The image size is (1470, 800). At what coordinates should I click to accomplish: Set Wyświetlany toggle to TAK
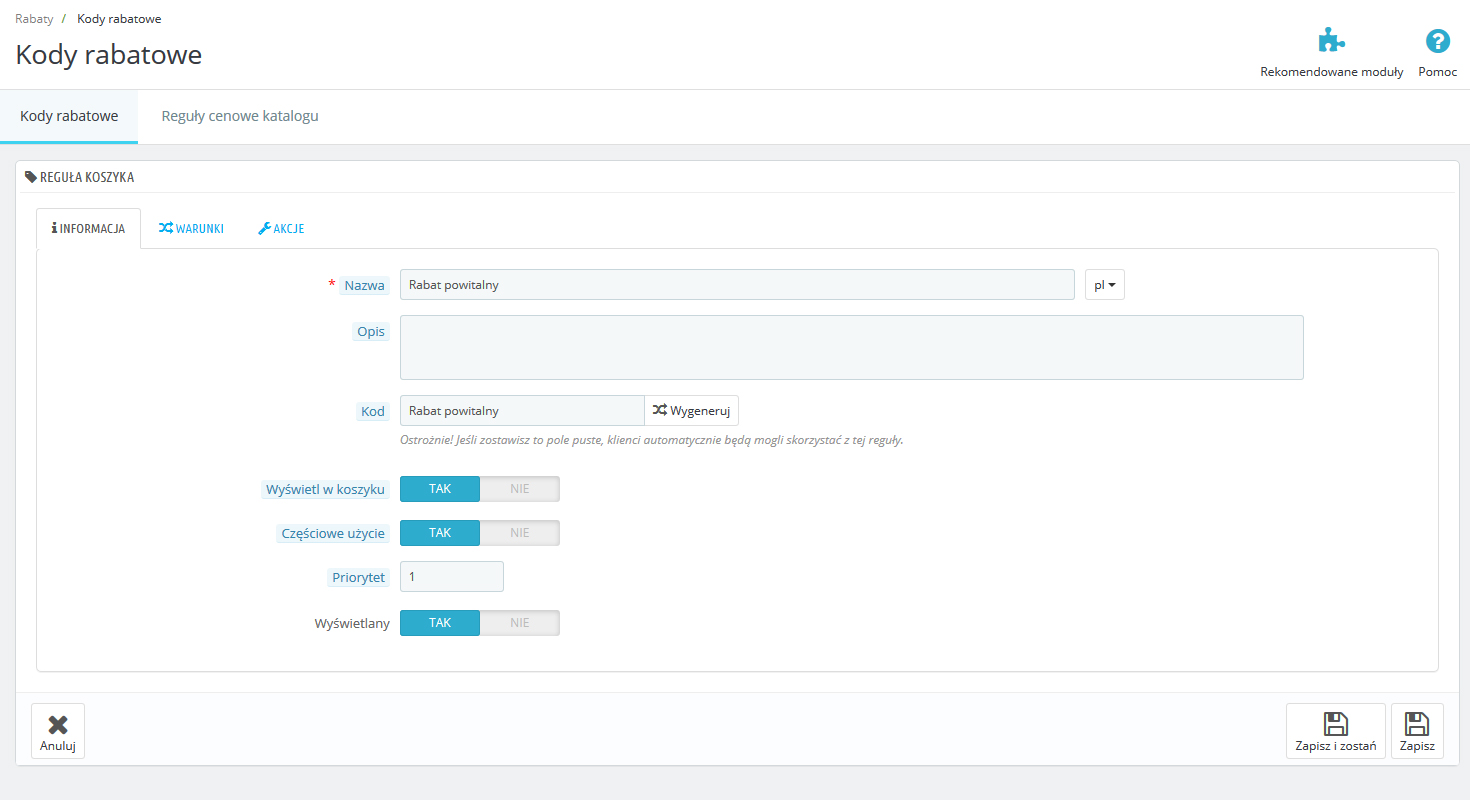pos(440,623)
